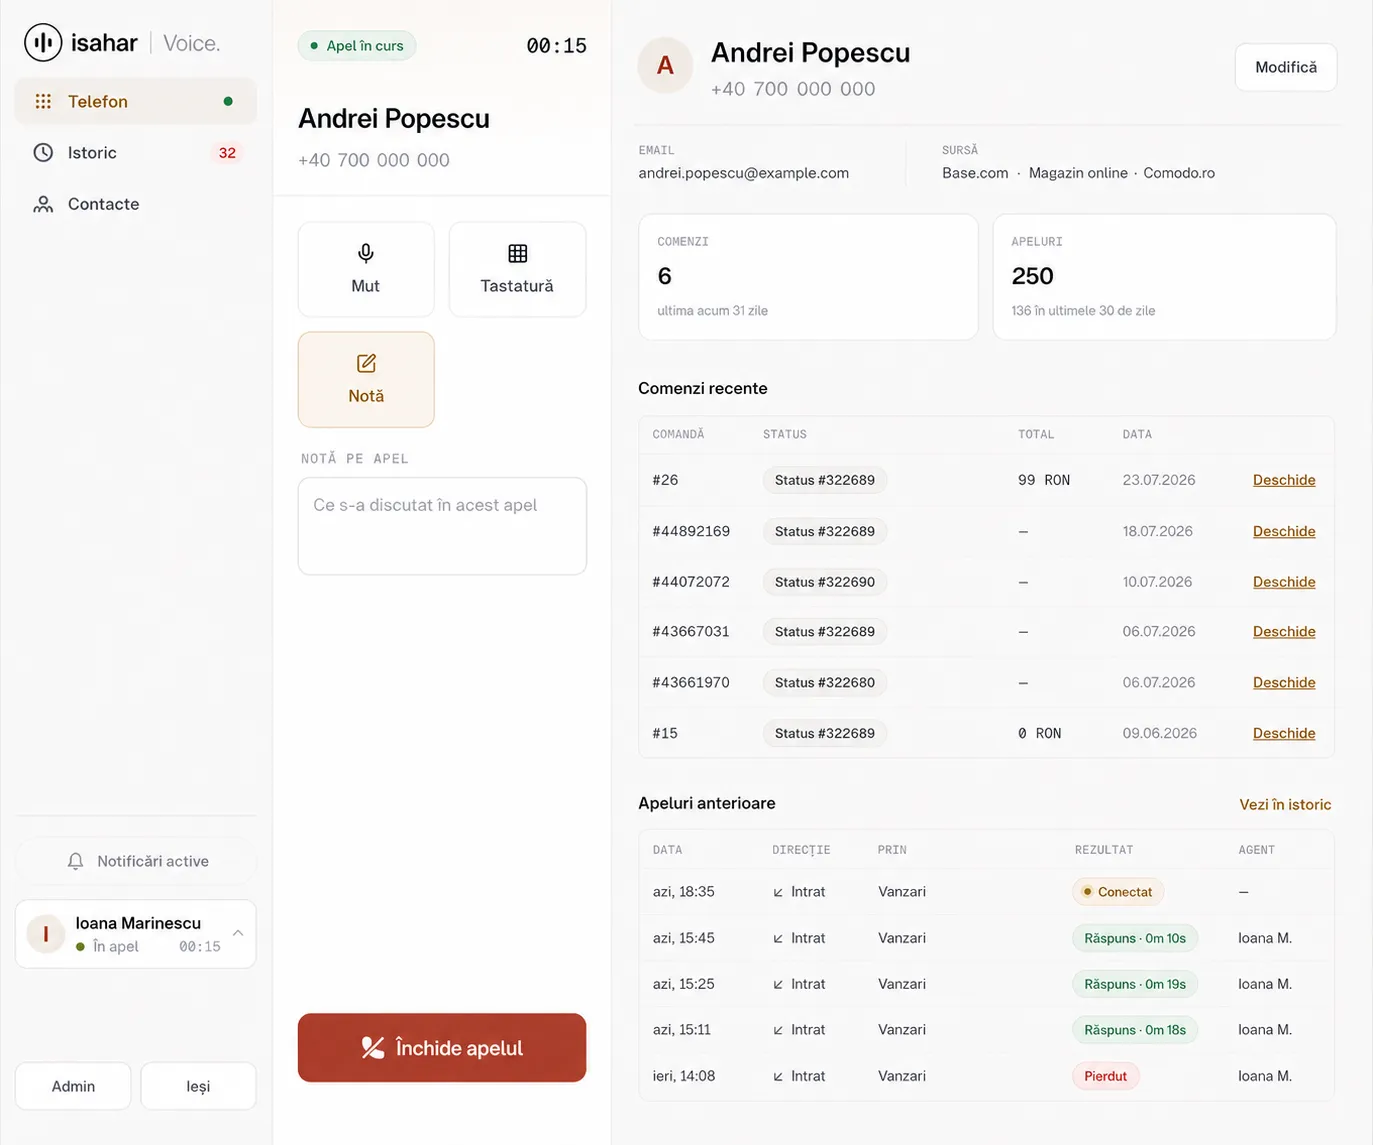Click the Andrei Popescu avatar letter A
Image resolution: width=1373 pixels, height=1145 pixels.
coord(665,66)
